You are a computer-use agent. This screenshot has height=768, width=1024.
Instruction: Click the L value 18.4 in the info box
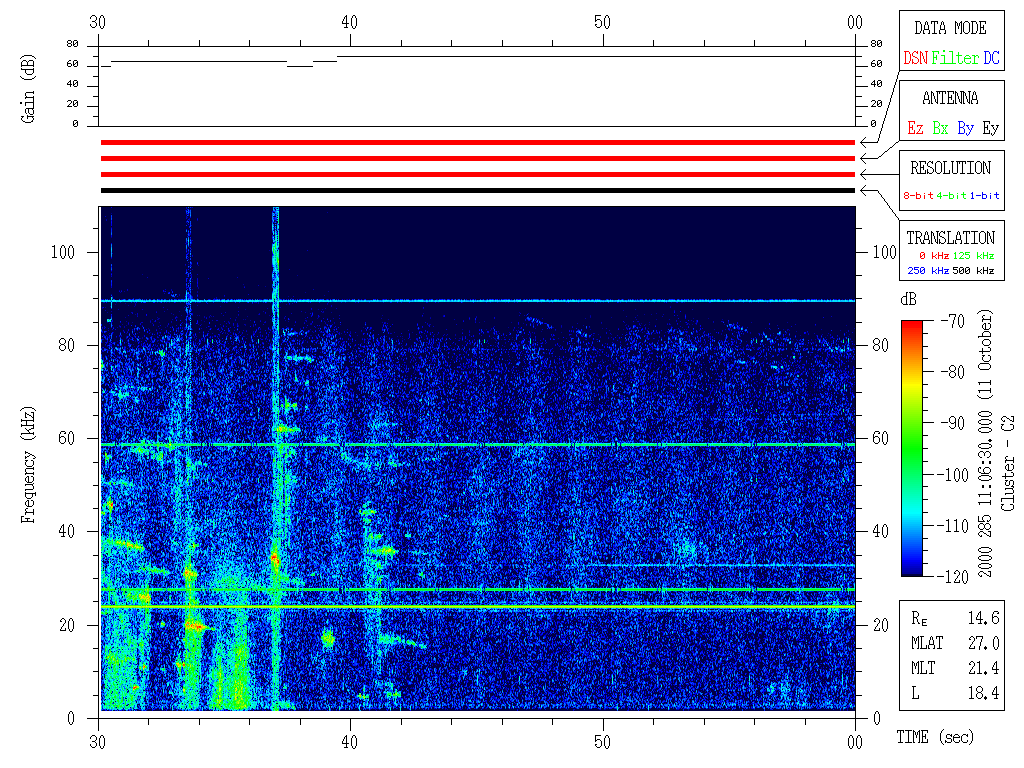[x=983, y=693]
